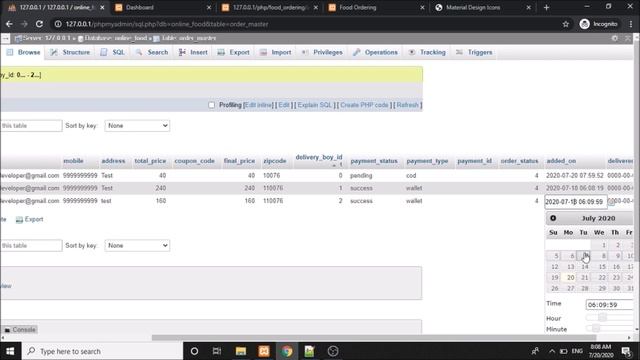This screenshot has width=640, height=360.
Task: Click the Hour slider handle
Action: (602, 318)
